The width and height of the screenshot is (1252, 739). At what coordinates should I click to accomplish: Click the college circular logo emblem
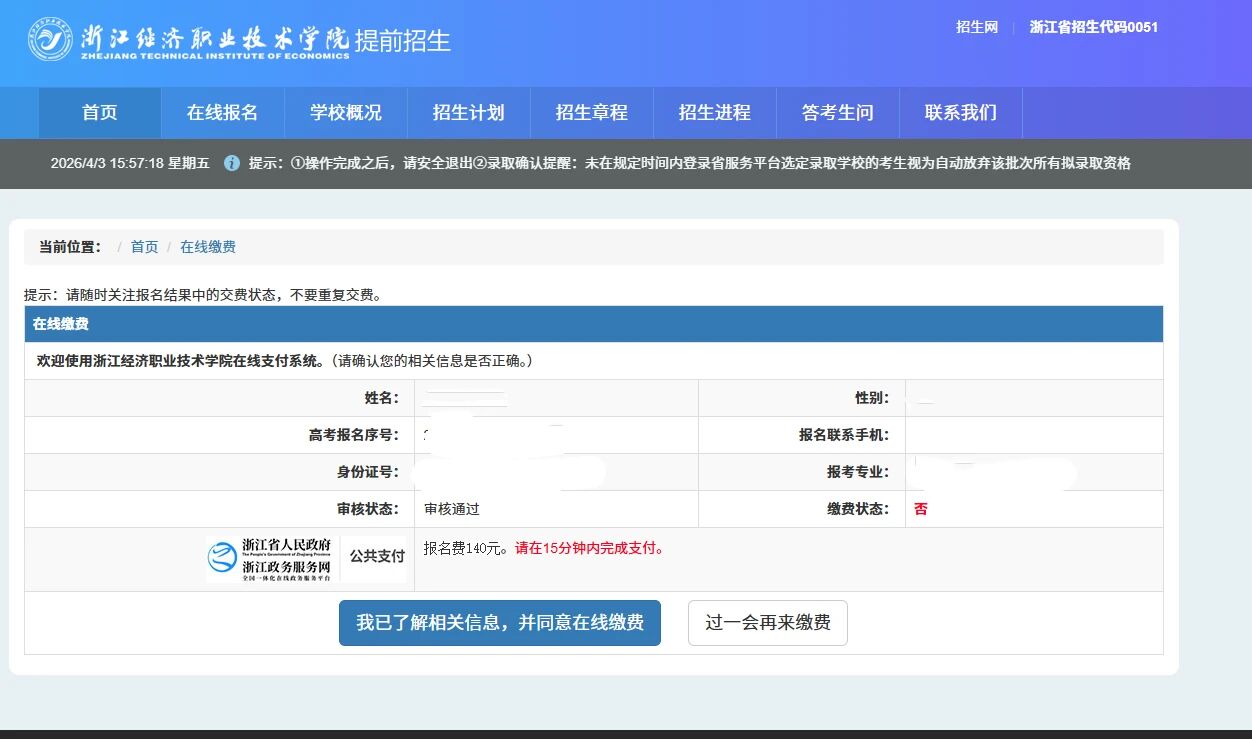(50, 40)
